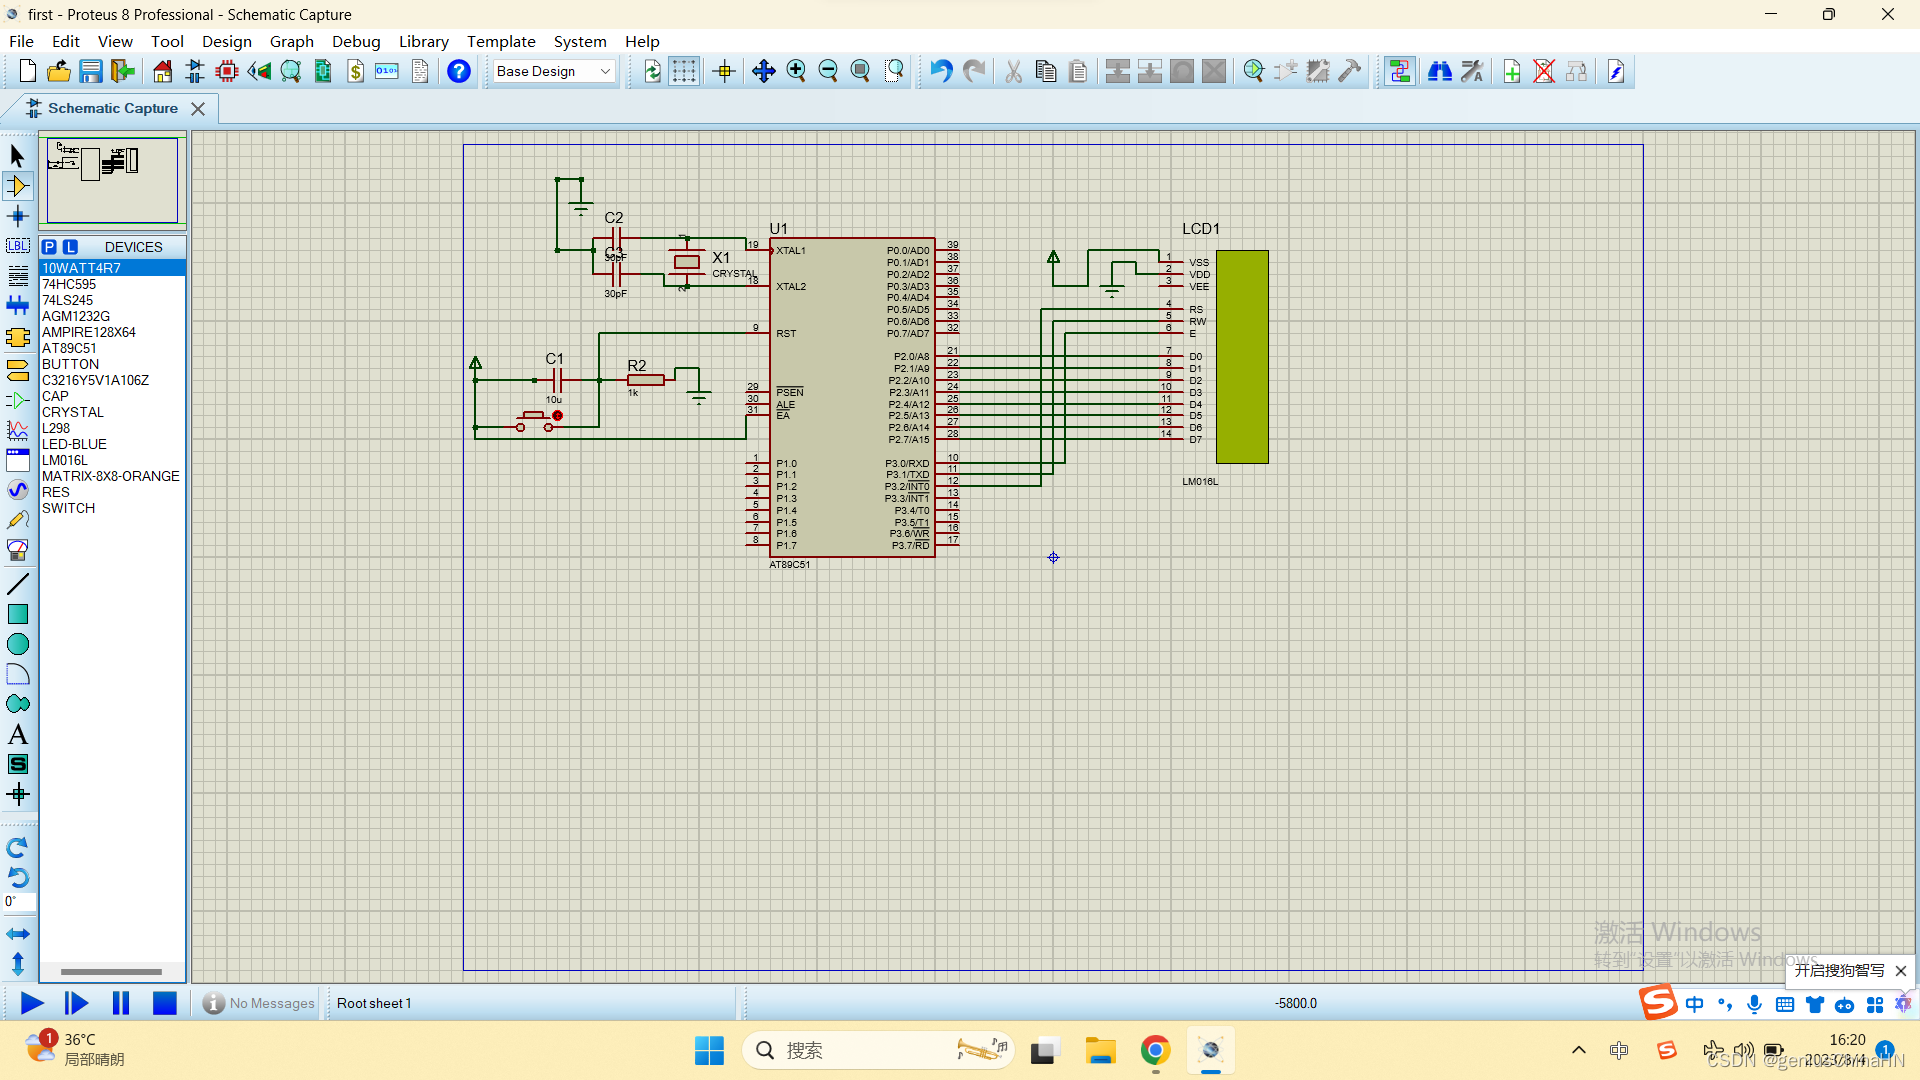Open the Design menu
Viewport: 1920px width, 1080px height.
click(227, 41)
